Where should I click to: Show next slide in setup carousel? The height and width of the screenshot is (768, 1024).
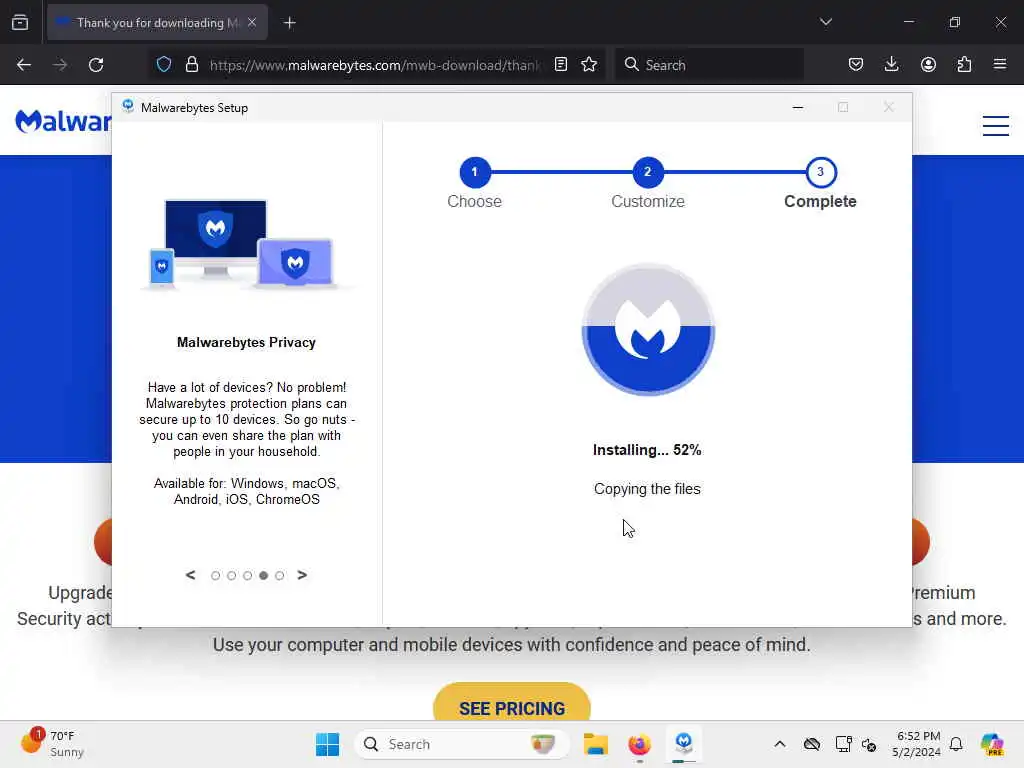tap(302, 575)
